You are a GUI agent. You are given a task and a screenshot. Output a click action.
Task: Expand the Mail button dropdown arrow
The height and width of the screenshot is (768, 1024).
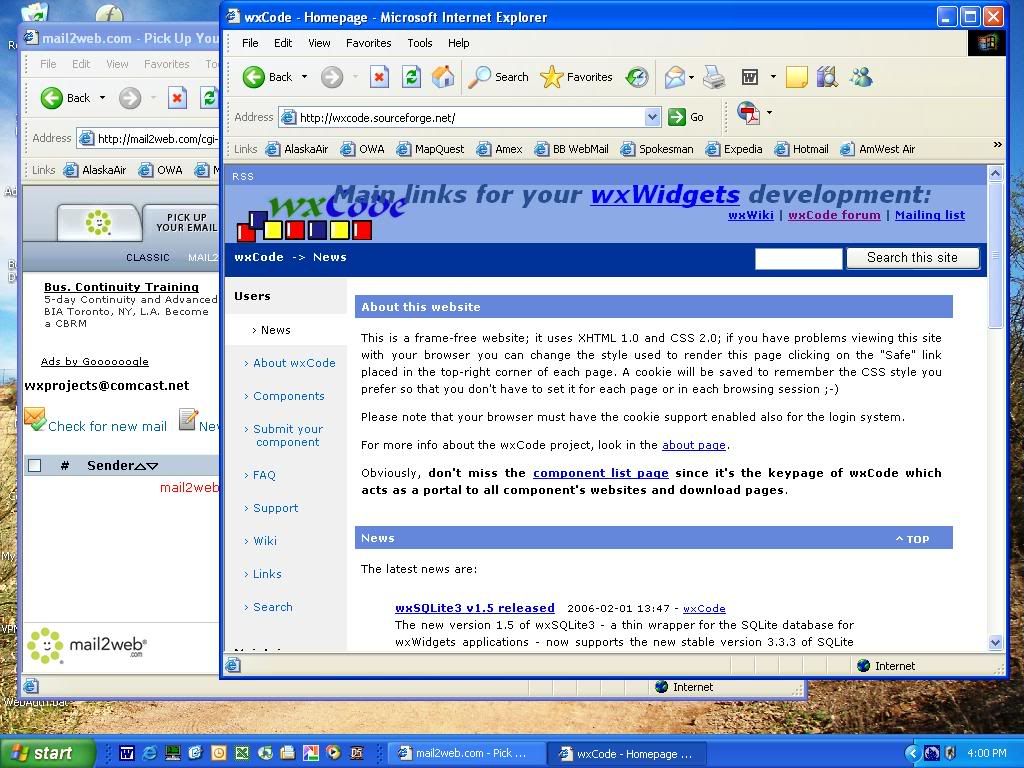pos(691,77)
